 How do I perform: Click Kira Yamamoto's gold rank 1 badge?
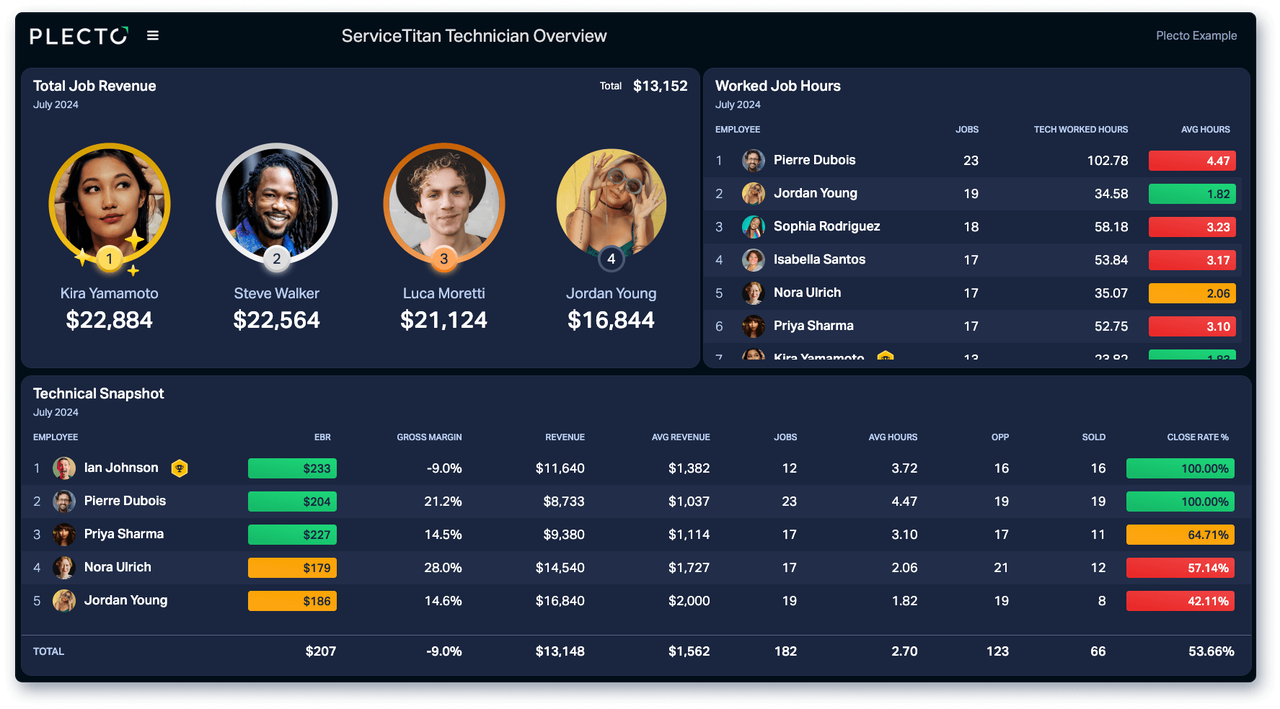(x=110, y=260)
